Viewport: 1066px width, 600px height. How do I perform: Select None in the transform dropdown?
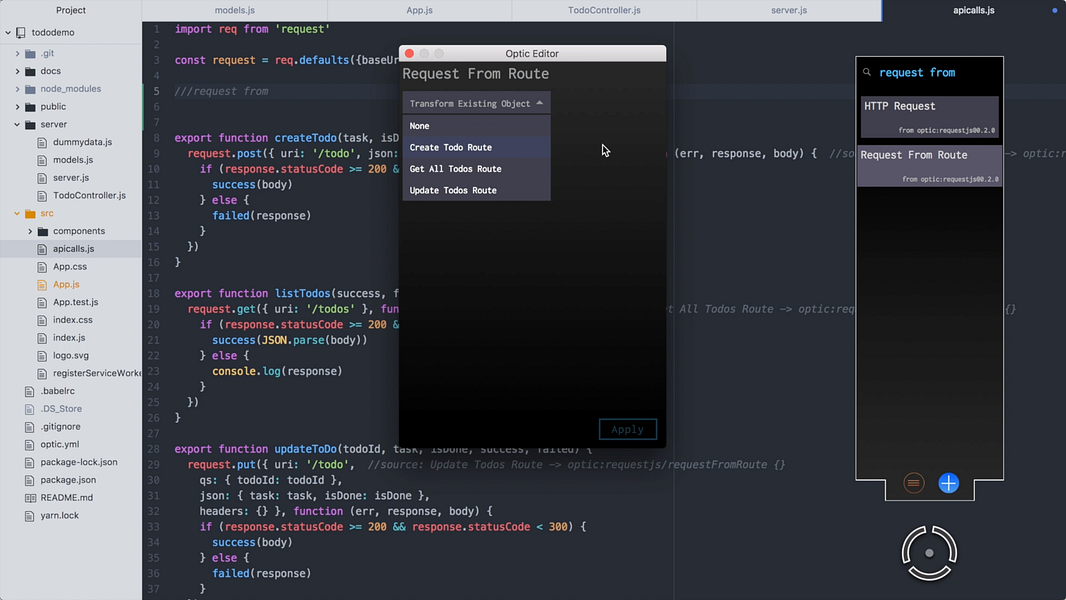(x=477, y=126)
